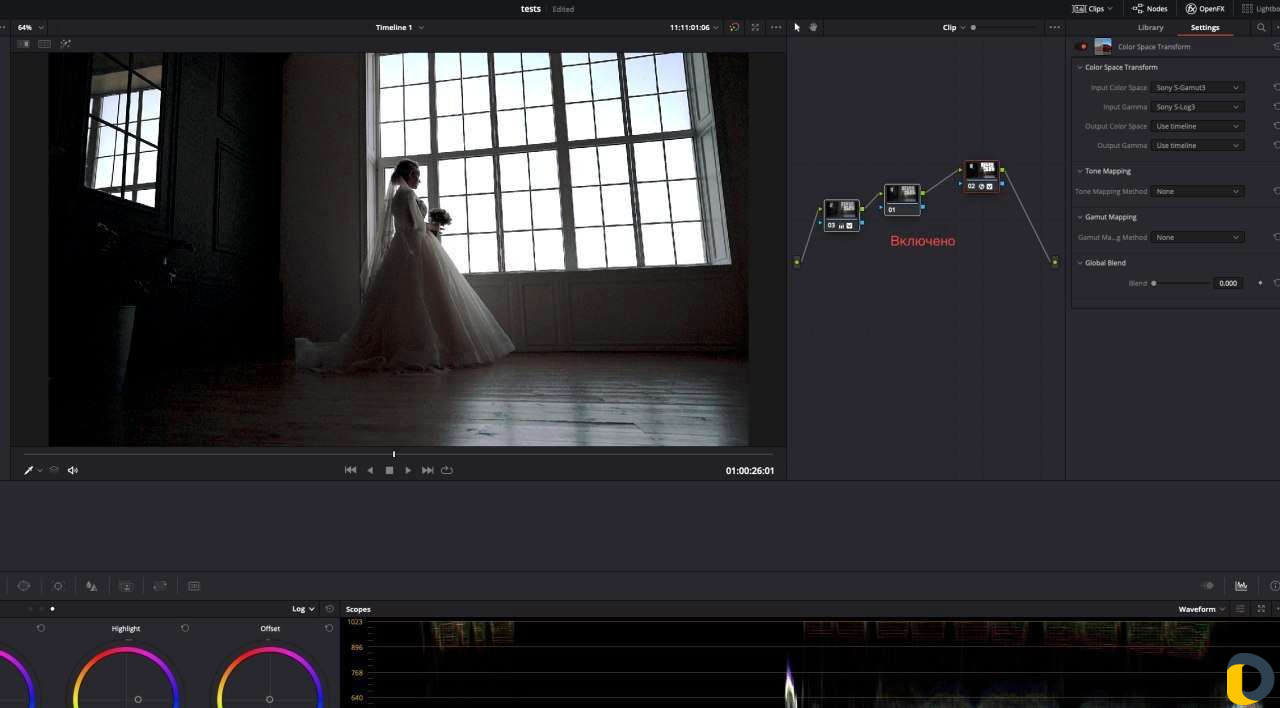This screenshot has height=708, width=1280.
Task: Toggle the image wipe view icon
Action: pos(24,44)
